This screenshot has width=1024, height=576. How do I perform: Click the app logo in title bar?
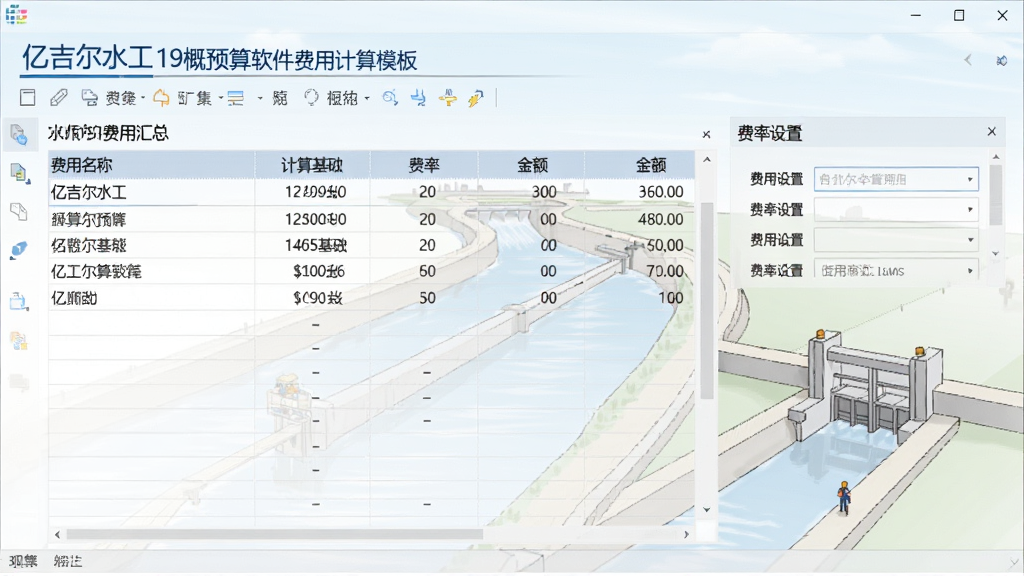[17, 14]
